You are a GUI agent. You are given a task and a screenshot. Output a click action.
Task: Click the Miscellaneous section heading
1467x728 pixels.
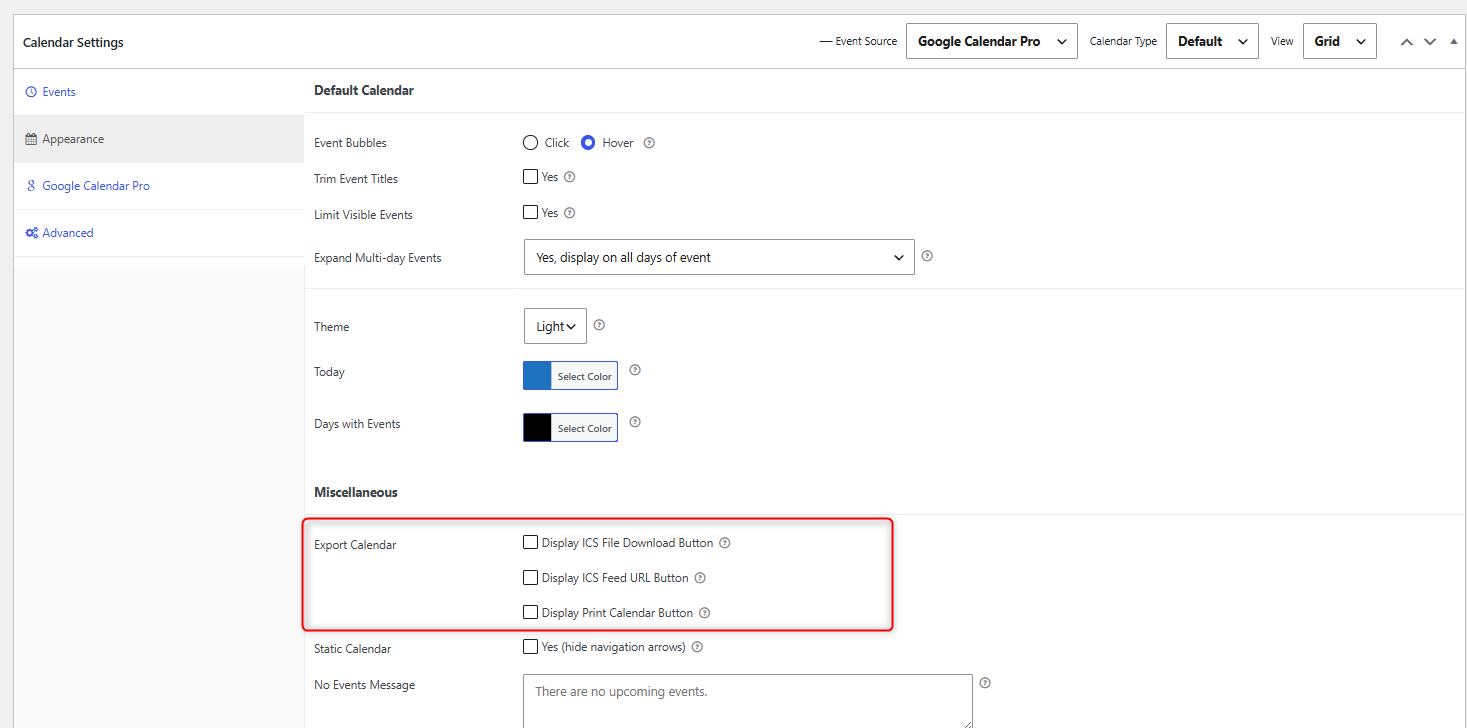[356, 492]
